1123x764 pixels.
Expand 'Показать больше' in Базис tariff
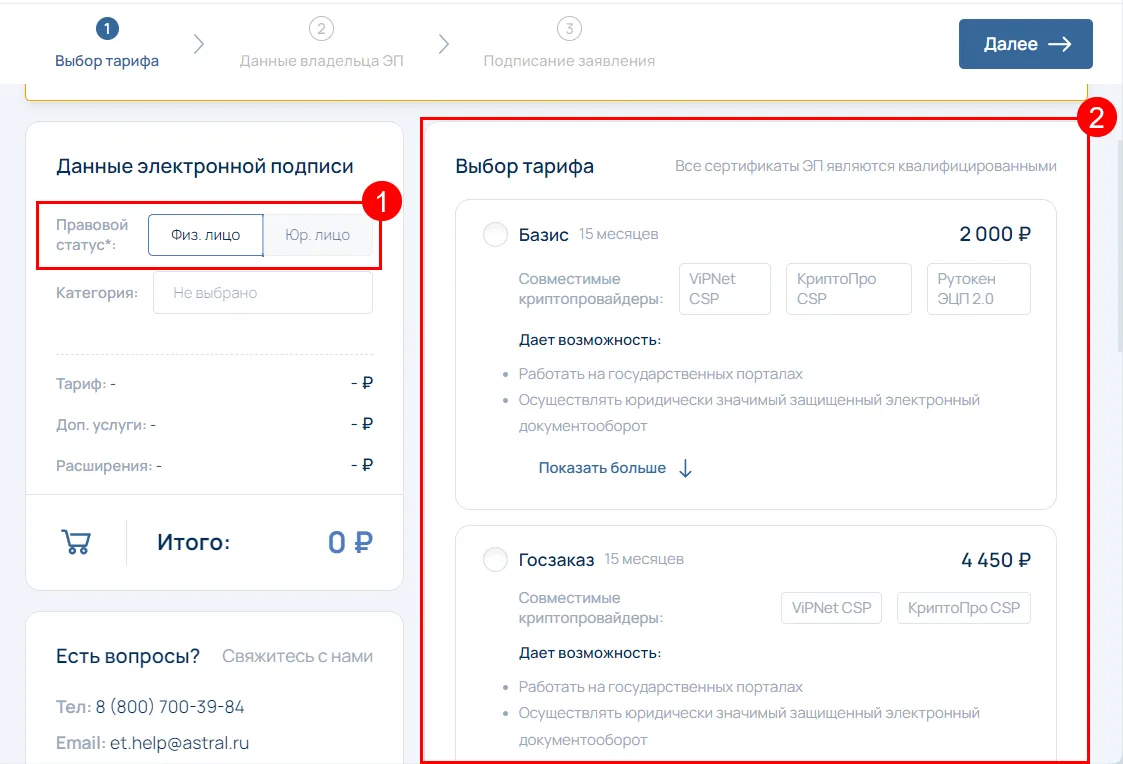tap(602, 468)
